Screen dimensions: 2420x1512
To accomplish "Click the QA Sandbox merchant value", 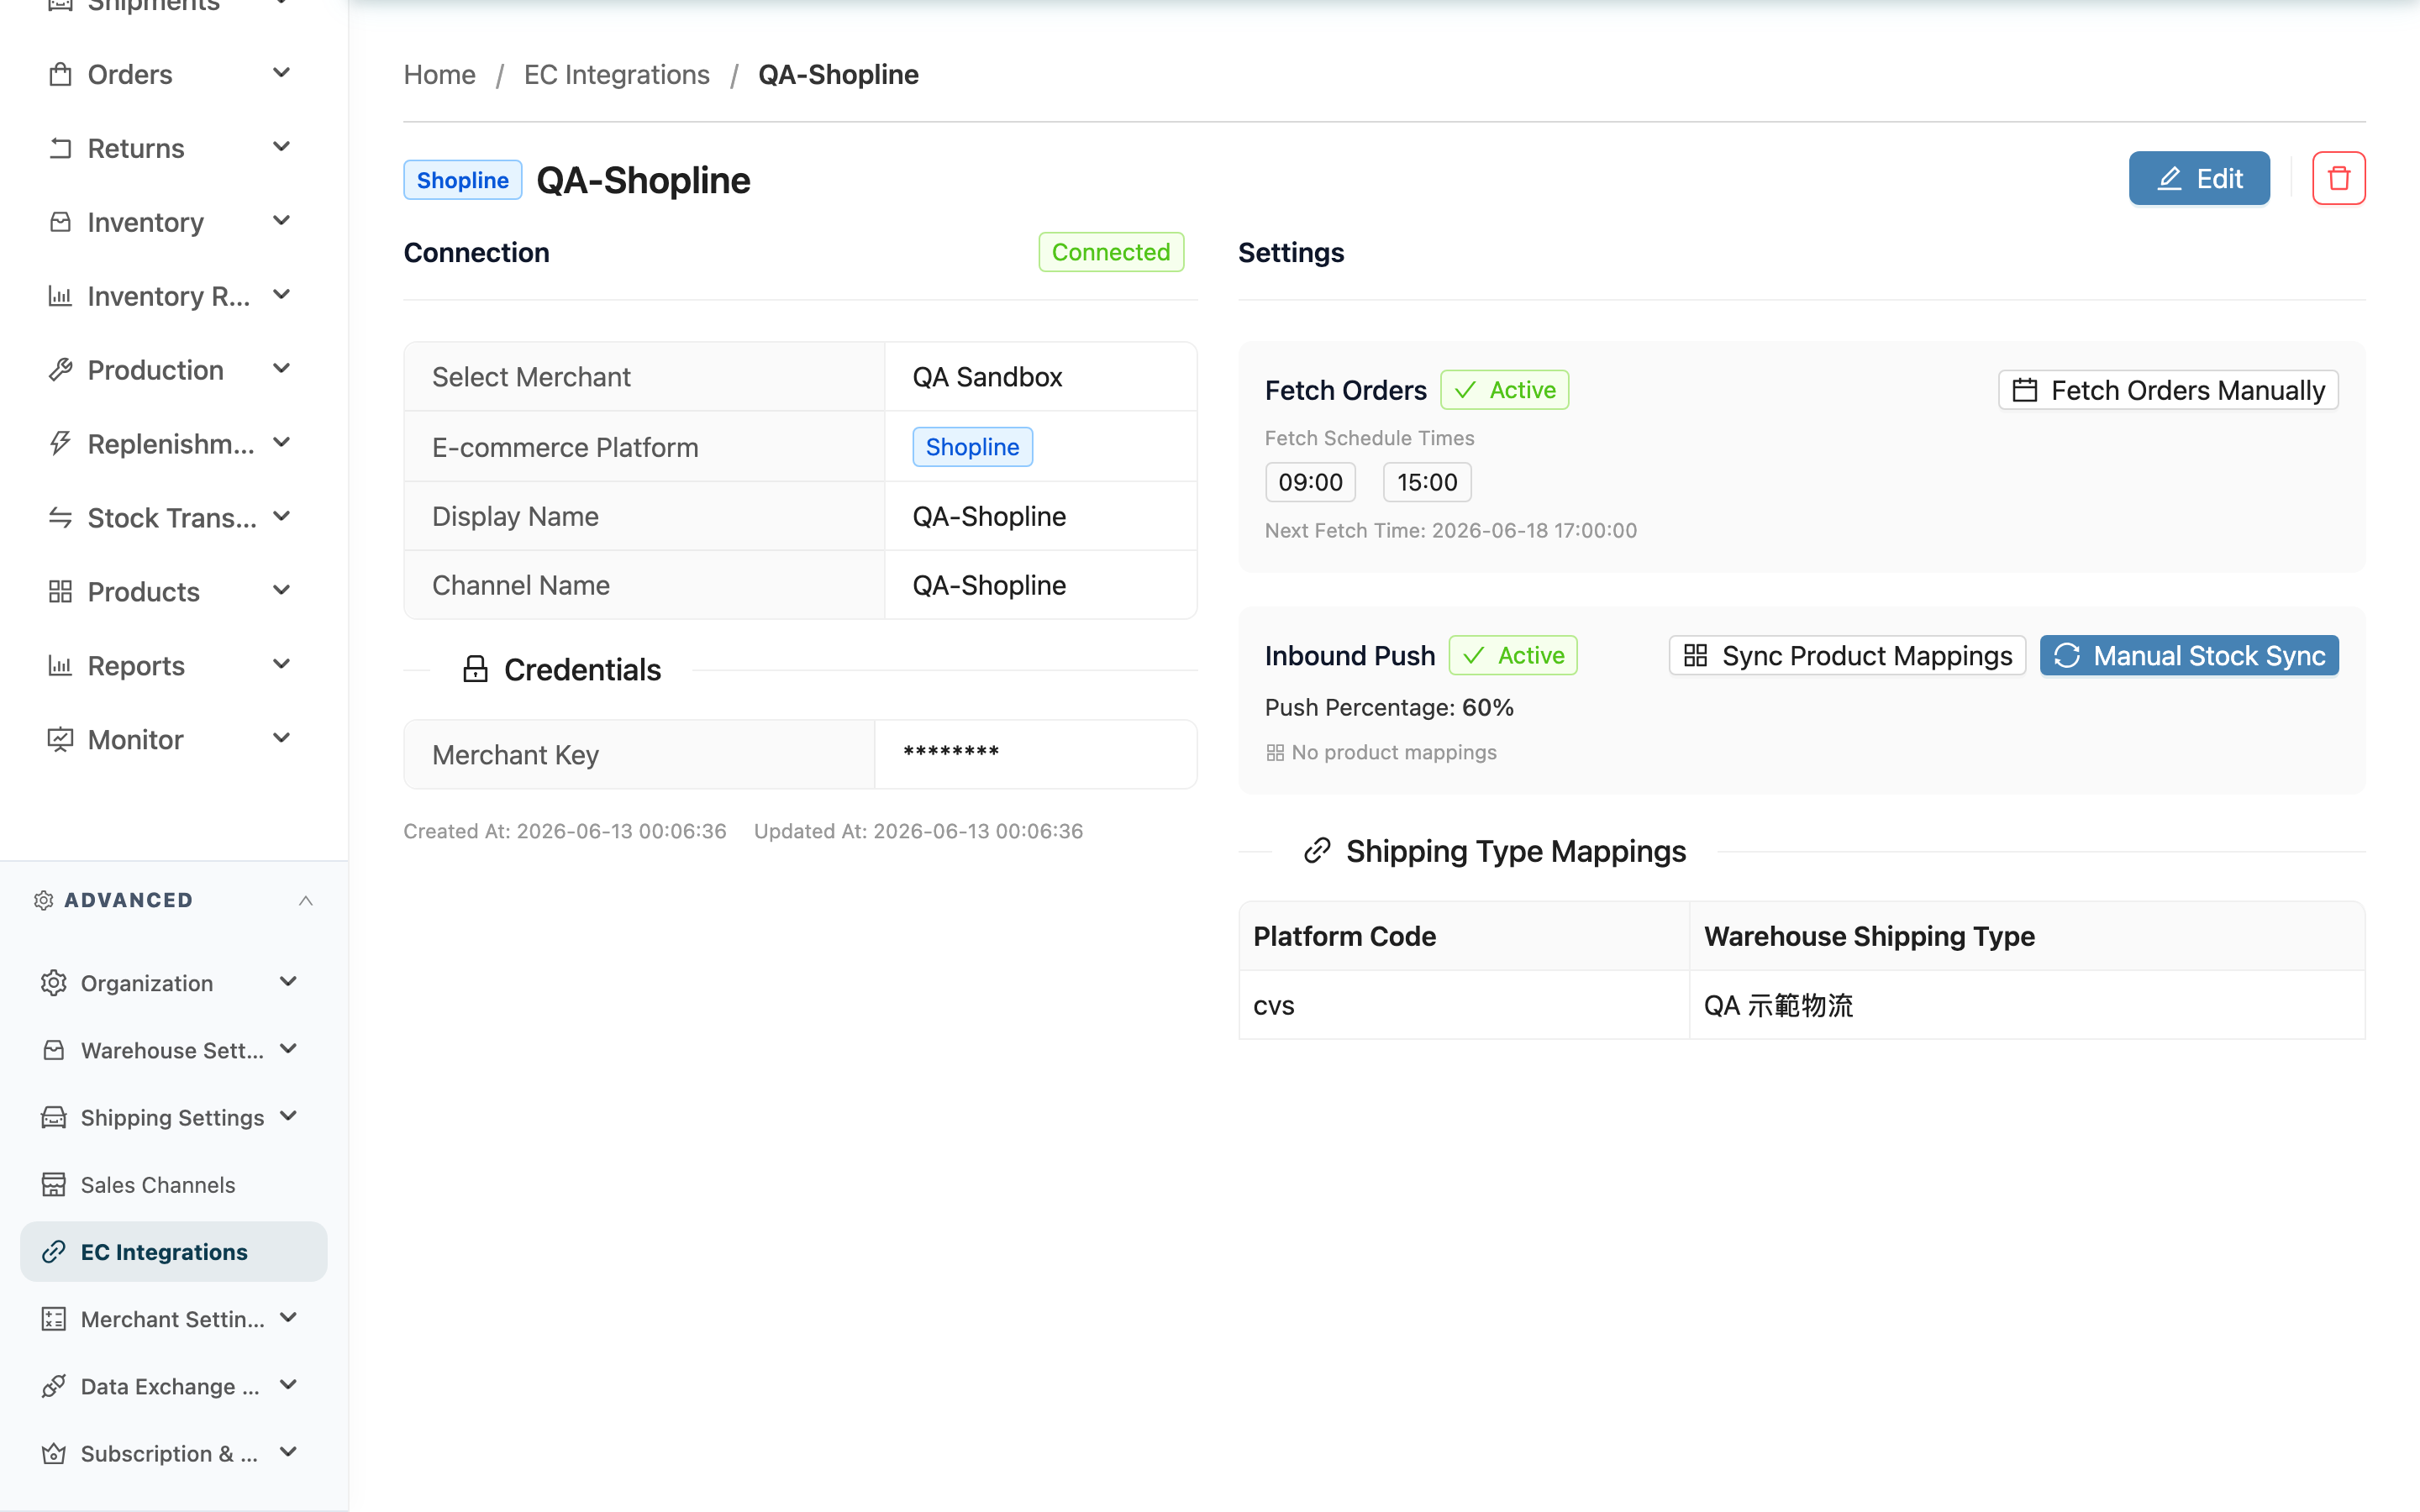I will (x=987, y=377).
